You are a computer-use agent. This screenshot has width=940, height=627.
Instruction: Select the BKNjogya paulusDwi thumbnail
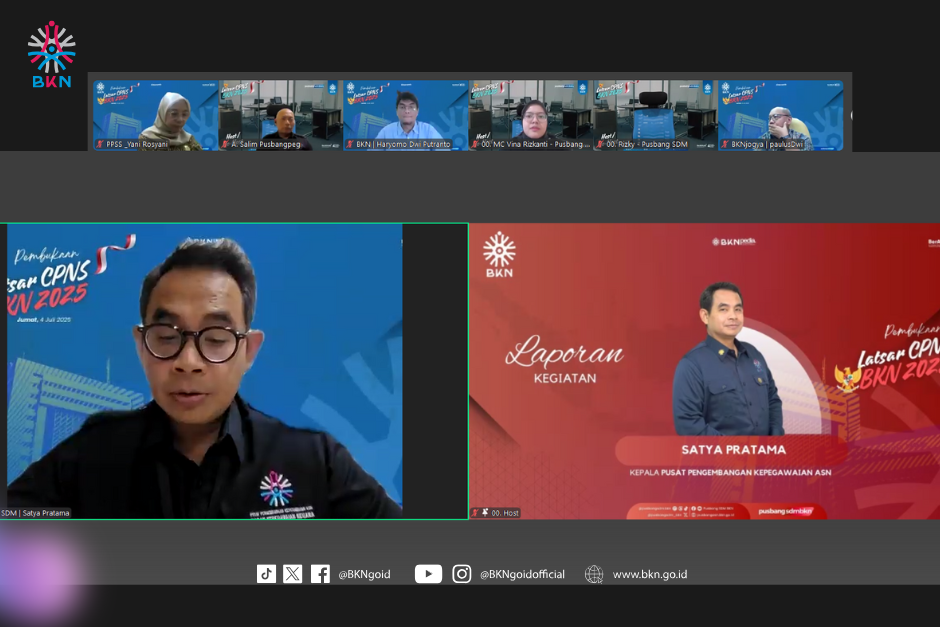coord(780,115)
